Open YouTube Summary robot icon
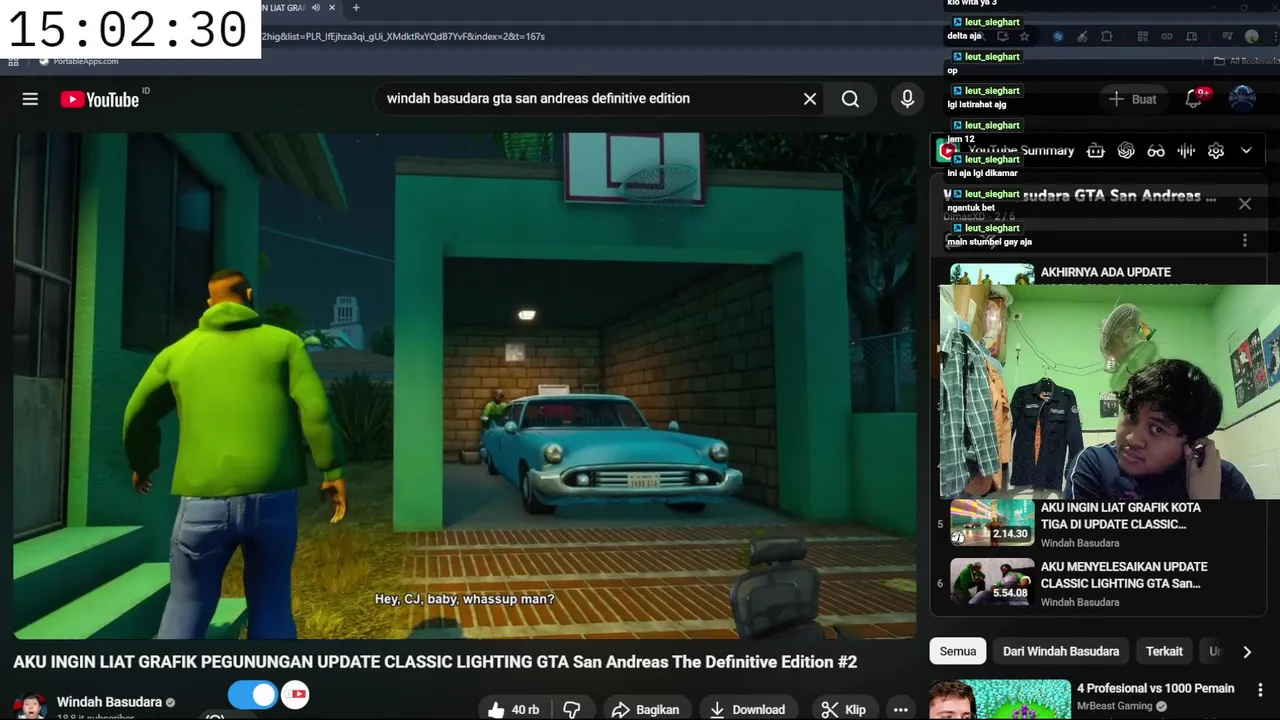 pyautogui.click(x=1096, y=151)
